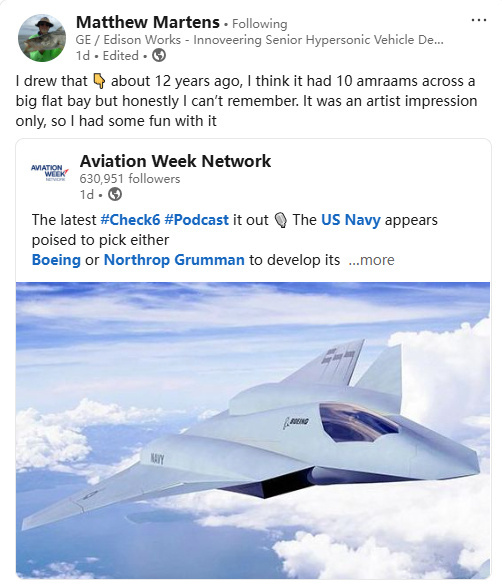Open Matthew Martens profile picture
502x587 pixels.
point(42,38)
